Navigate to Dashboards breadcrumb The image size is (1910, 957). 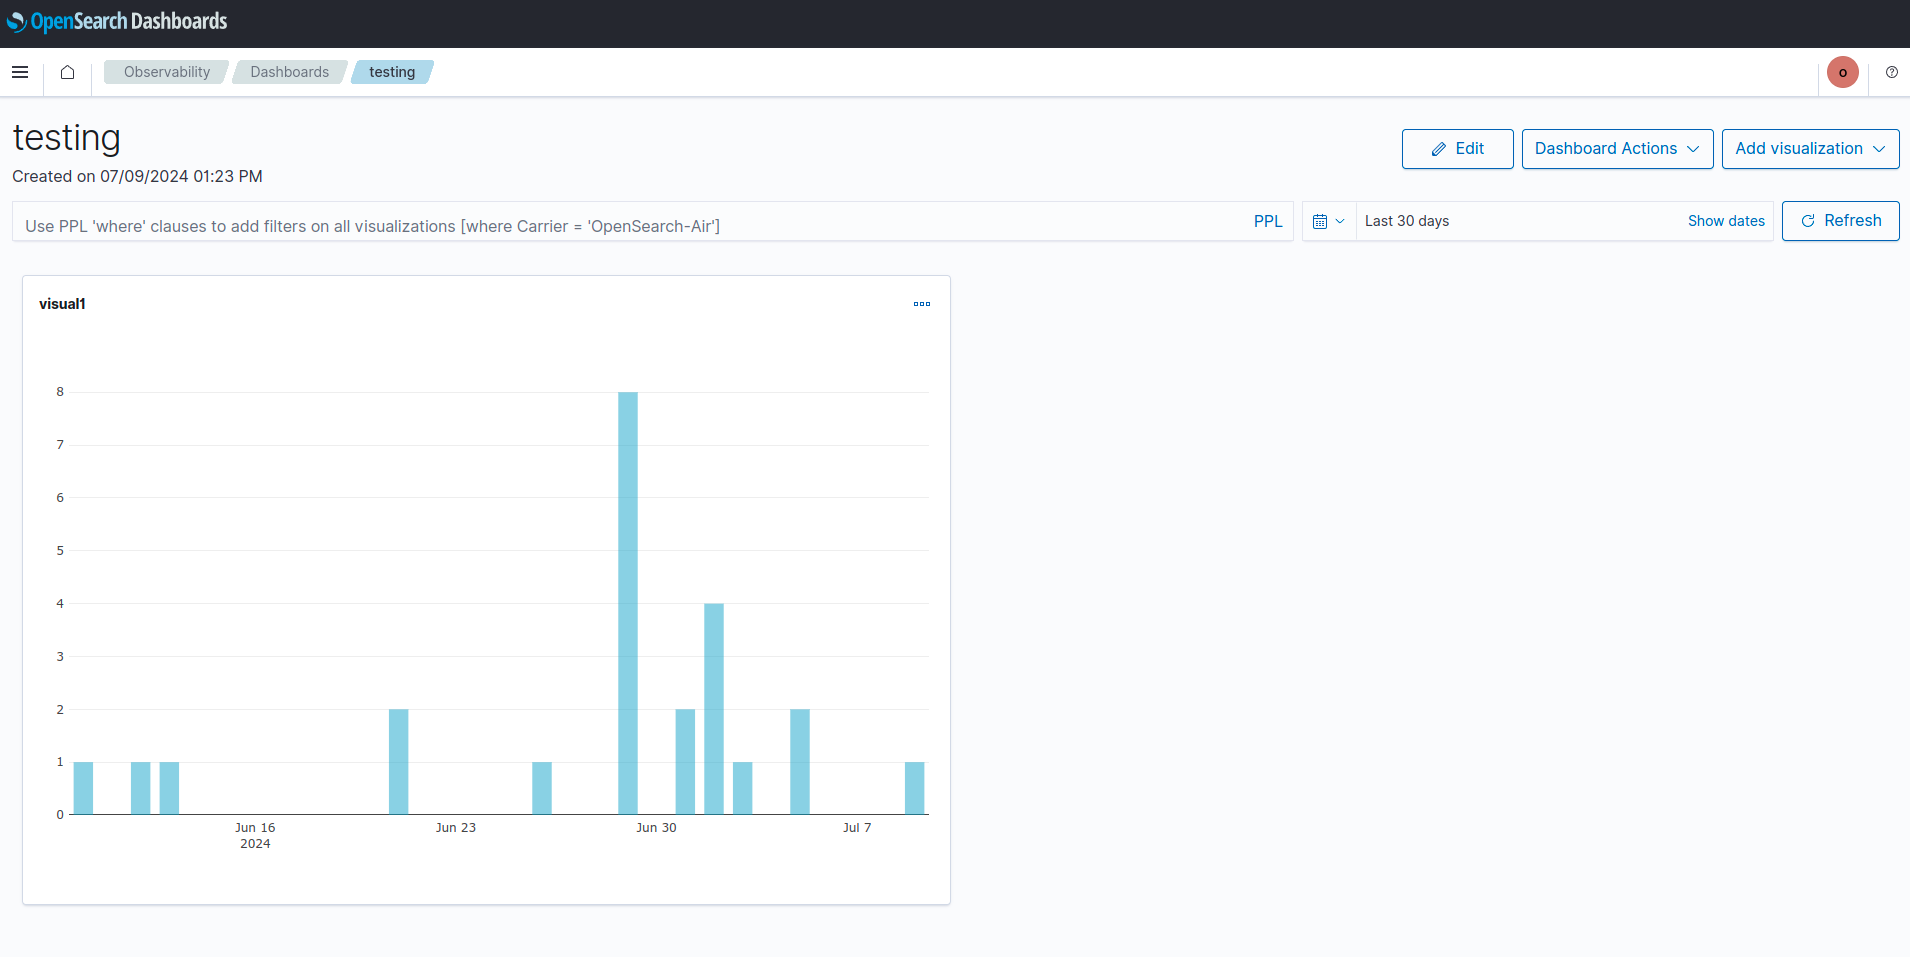[x=290, y=72]
